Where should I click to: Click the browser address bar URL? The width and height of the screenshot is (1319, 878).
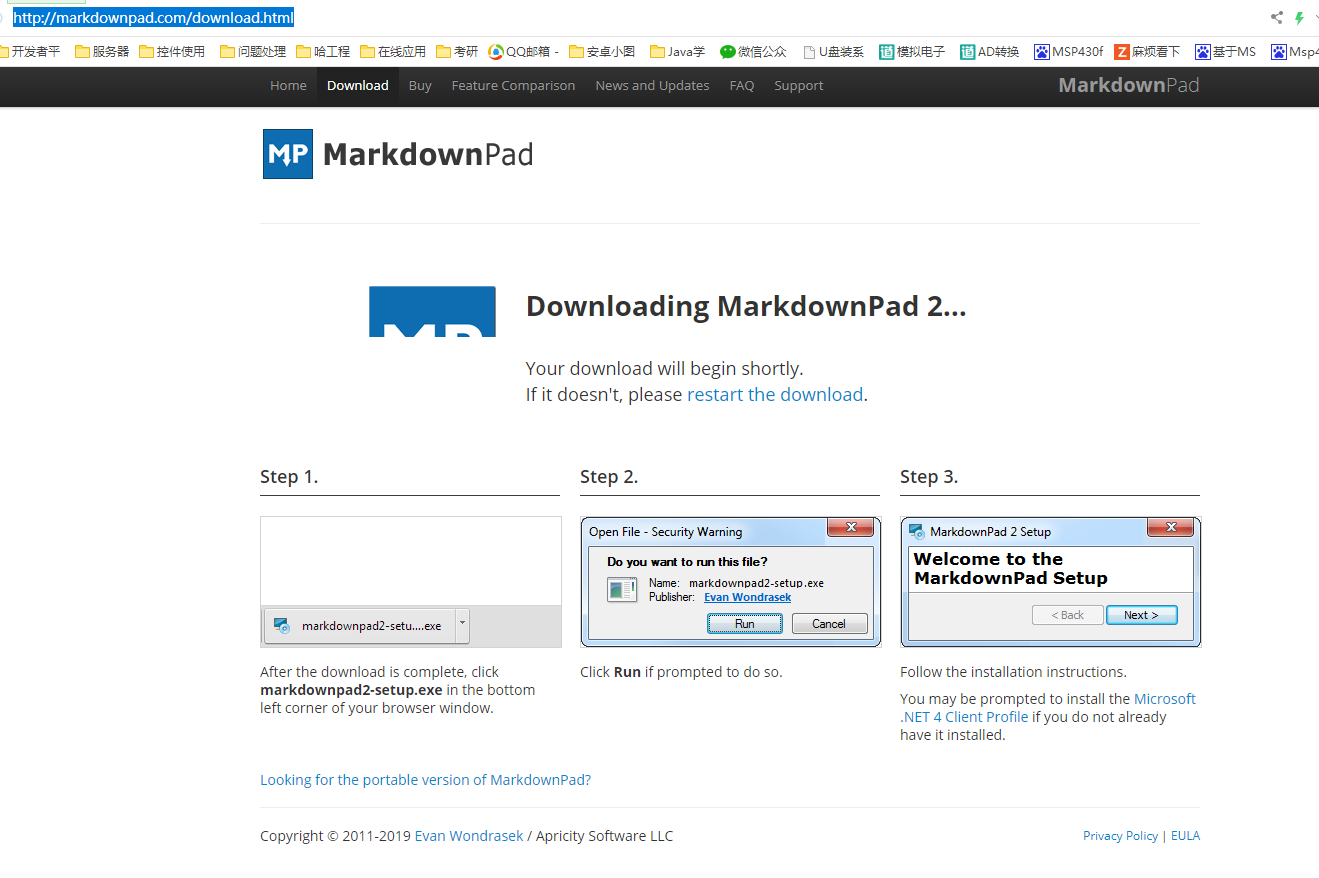click(150, 17)
